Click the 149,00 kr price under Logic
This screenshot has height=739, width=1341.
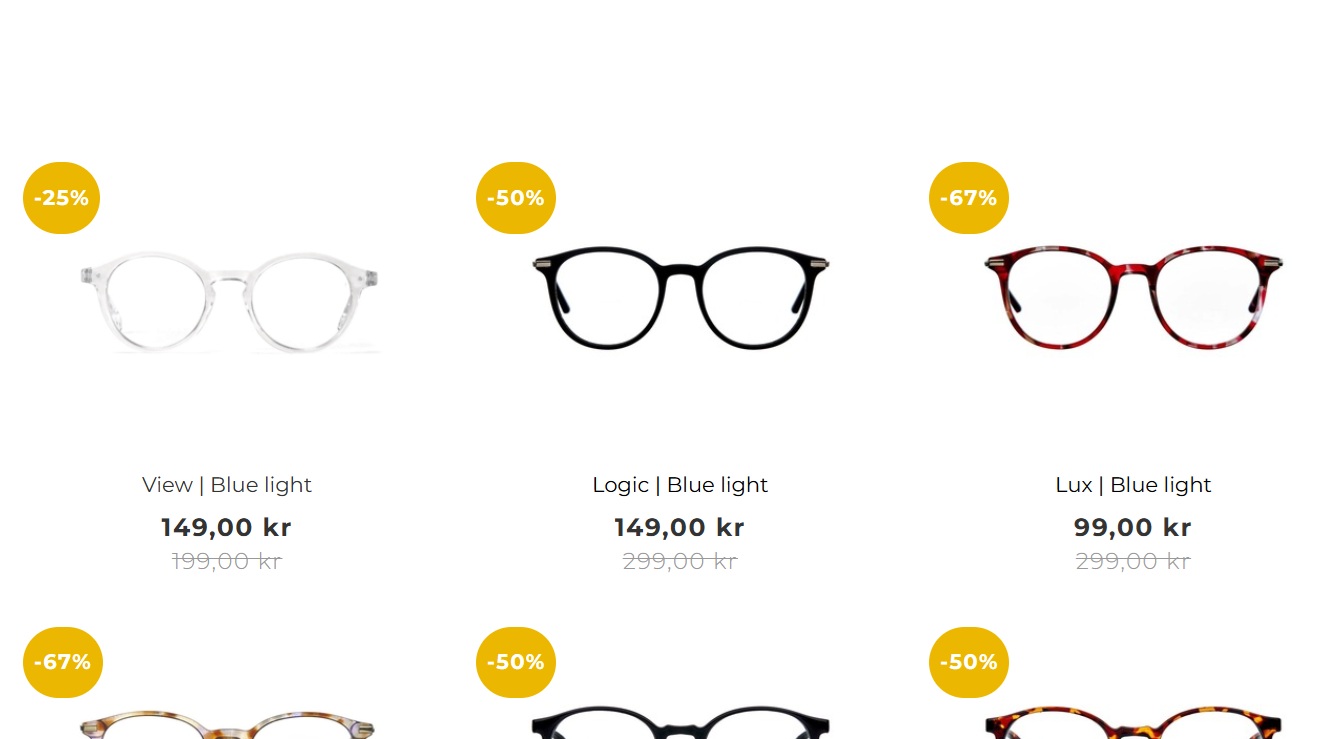[680, 527]
